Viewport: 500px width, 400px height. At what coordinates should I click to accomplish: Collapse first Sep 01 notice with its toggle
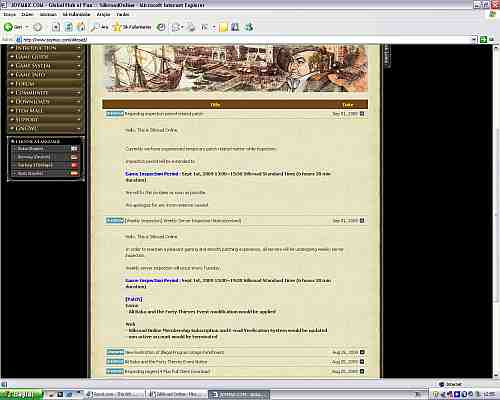pyautogui.click(x=362, y=114)
